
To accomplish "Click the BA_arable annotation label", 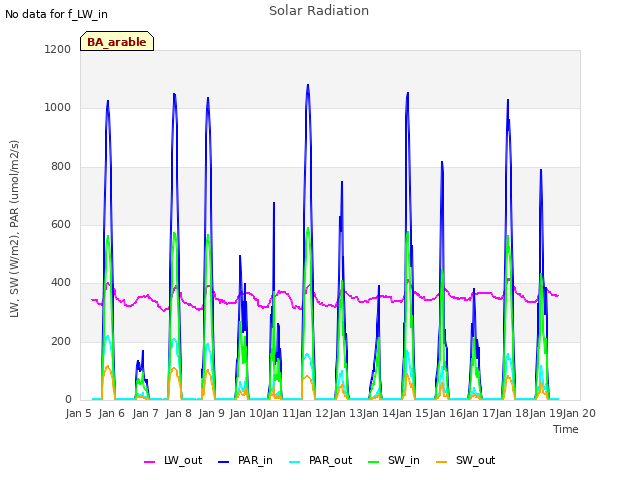I will [x=117, y=41].
